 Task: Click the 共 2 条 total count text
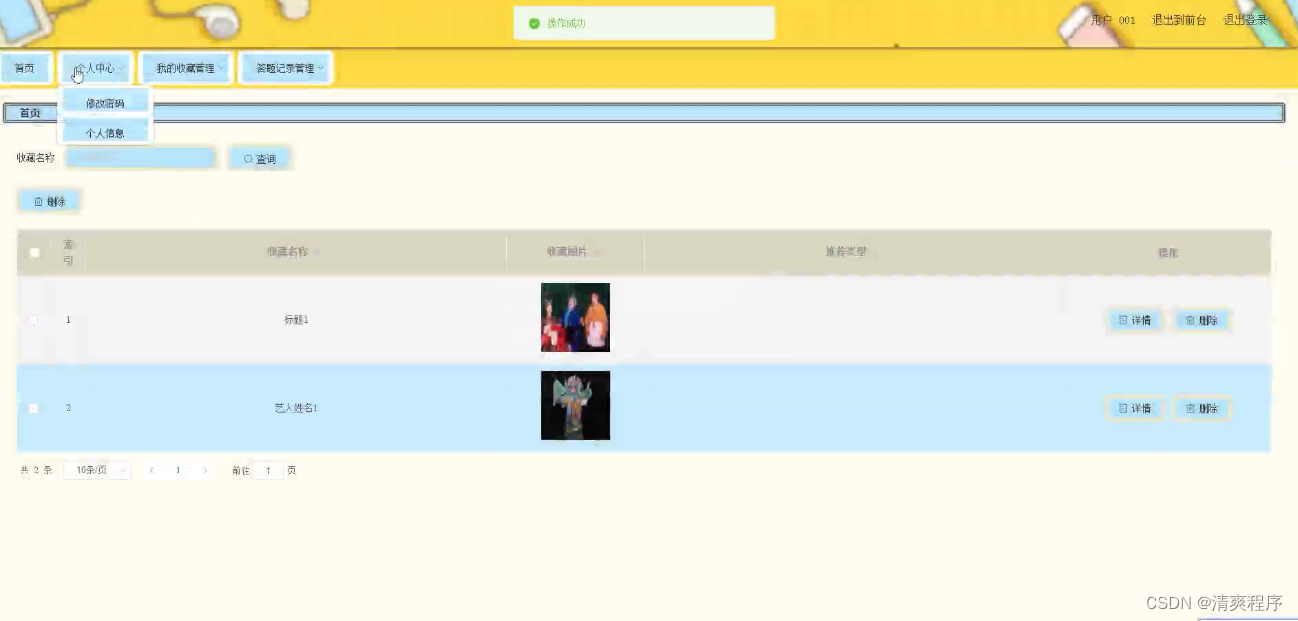point(36,470)
